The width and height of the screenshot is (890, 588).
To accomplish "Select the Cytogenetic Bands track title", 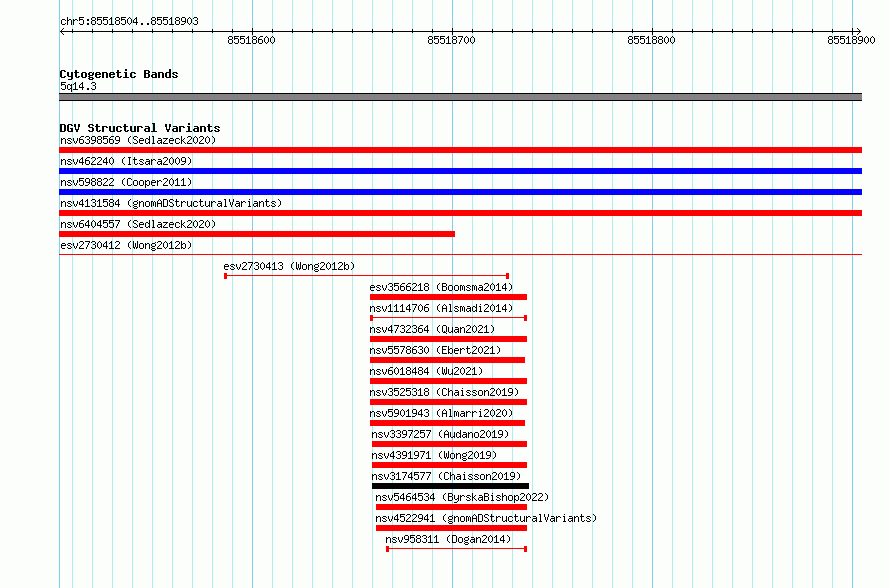I will 119,74.
